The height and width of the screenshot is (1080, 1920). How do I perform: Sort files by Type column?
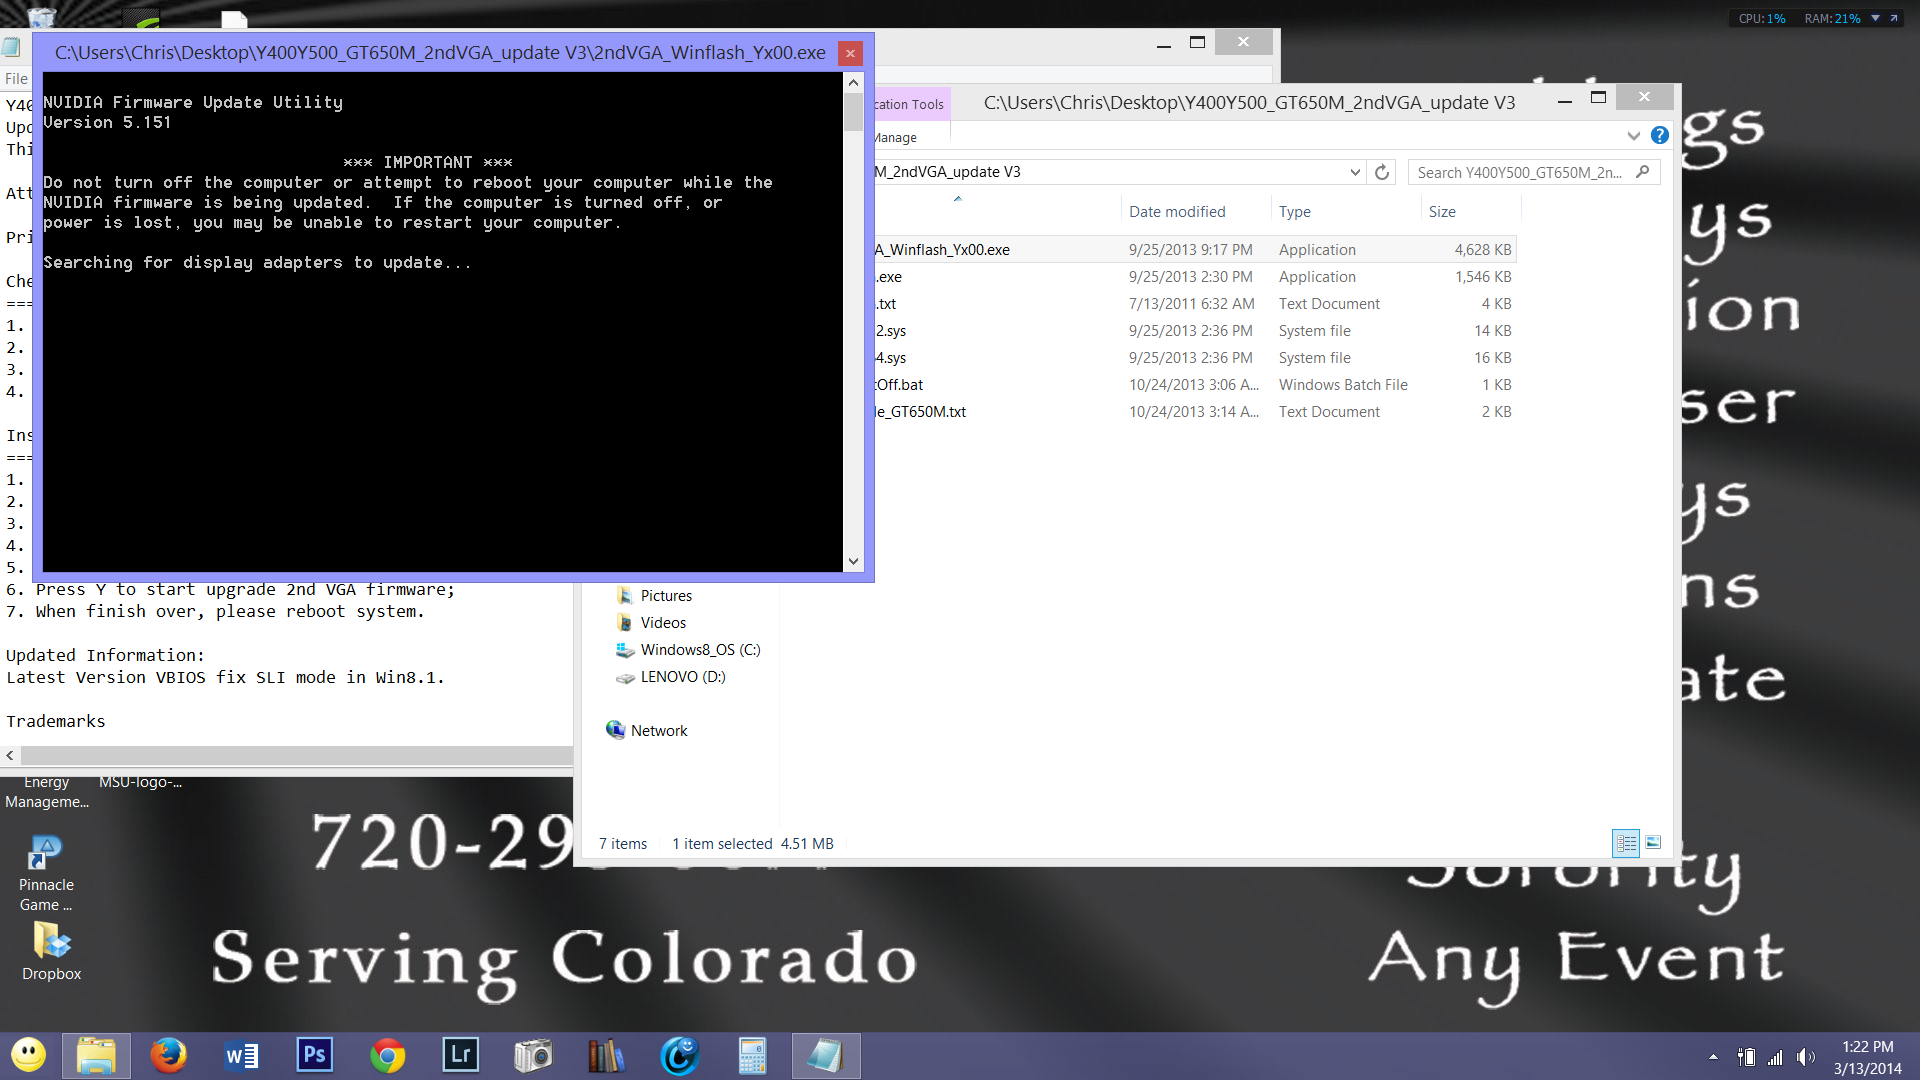pos(1294,212)
